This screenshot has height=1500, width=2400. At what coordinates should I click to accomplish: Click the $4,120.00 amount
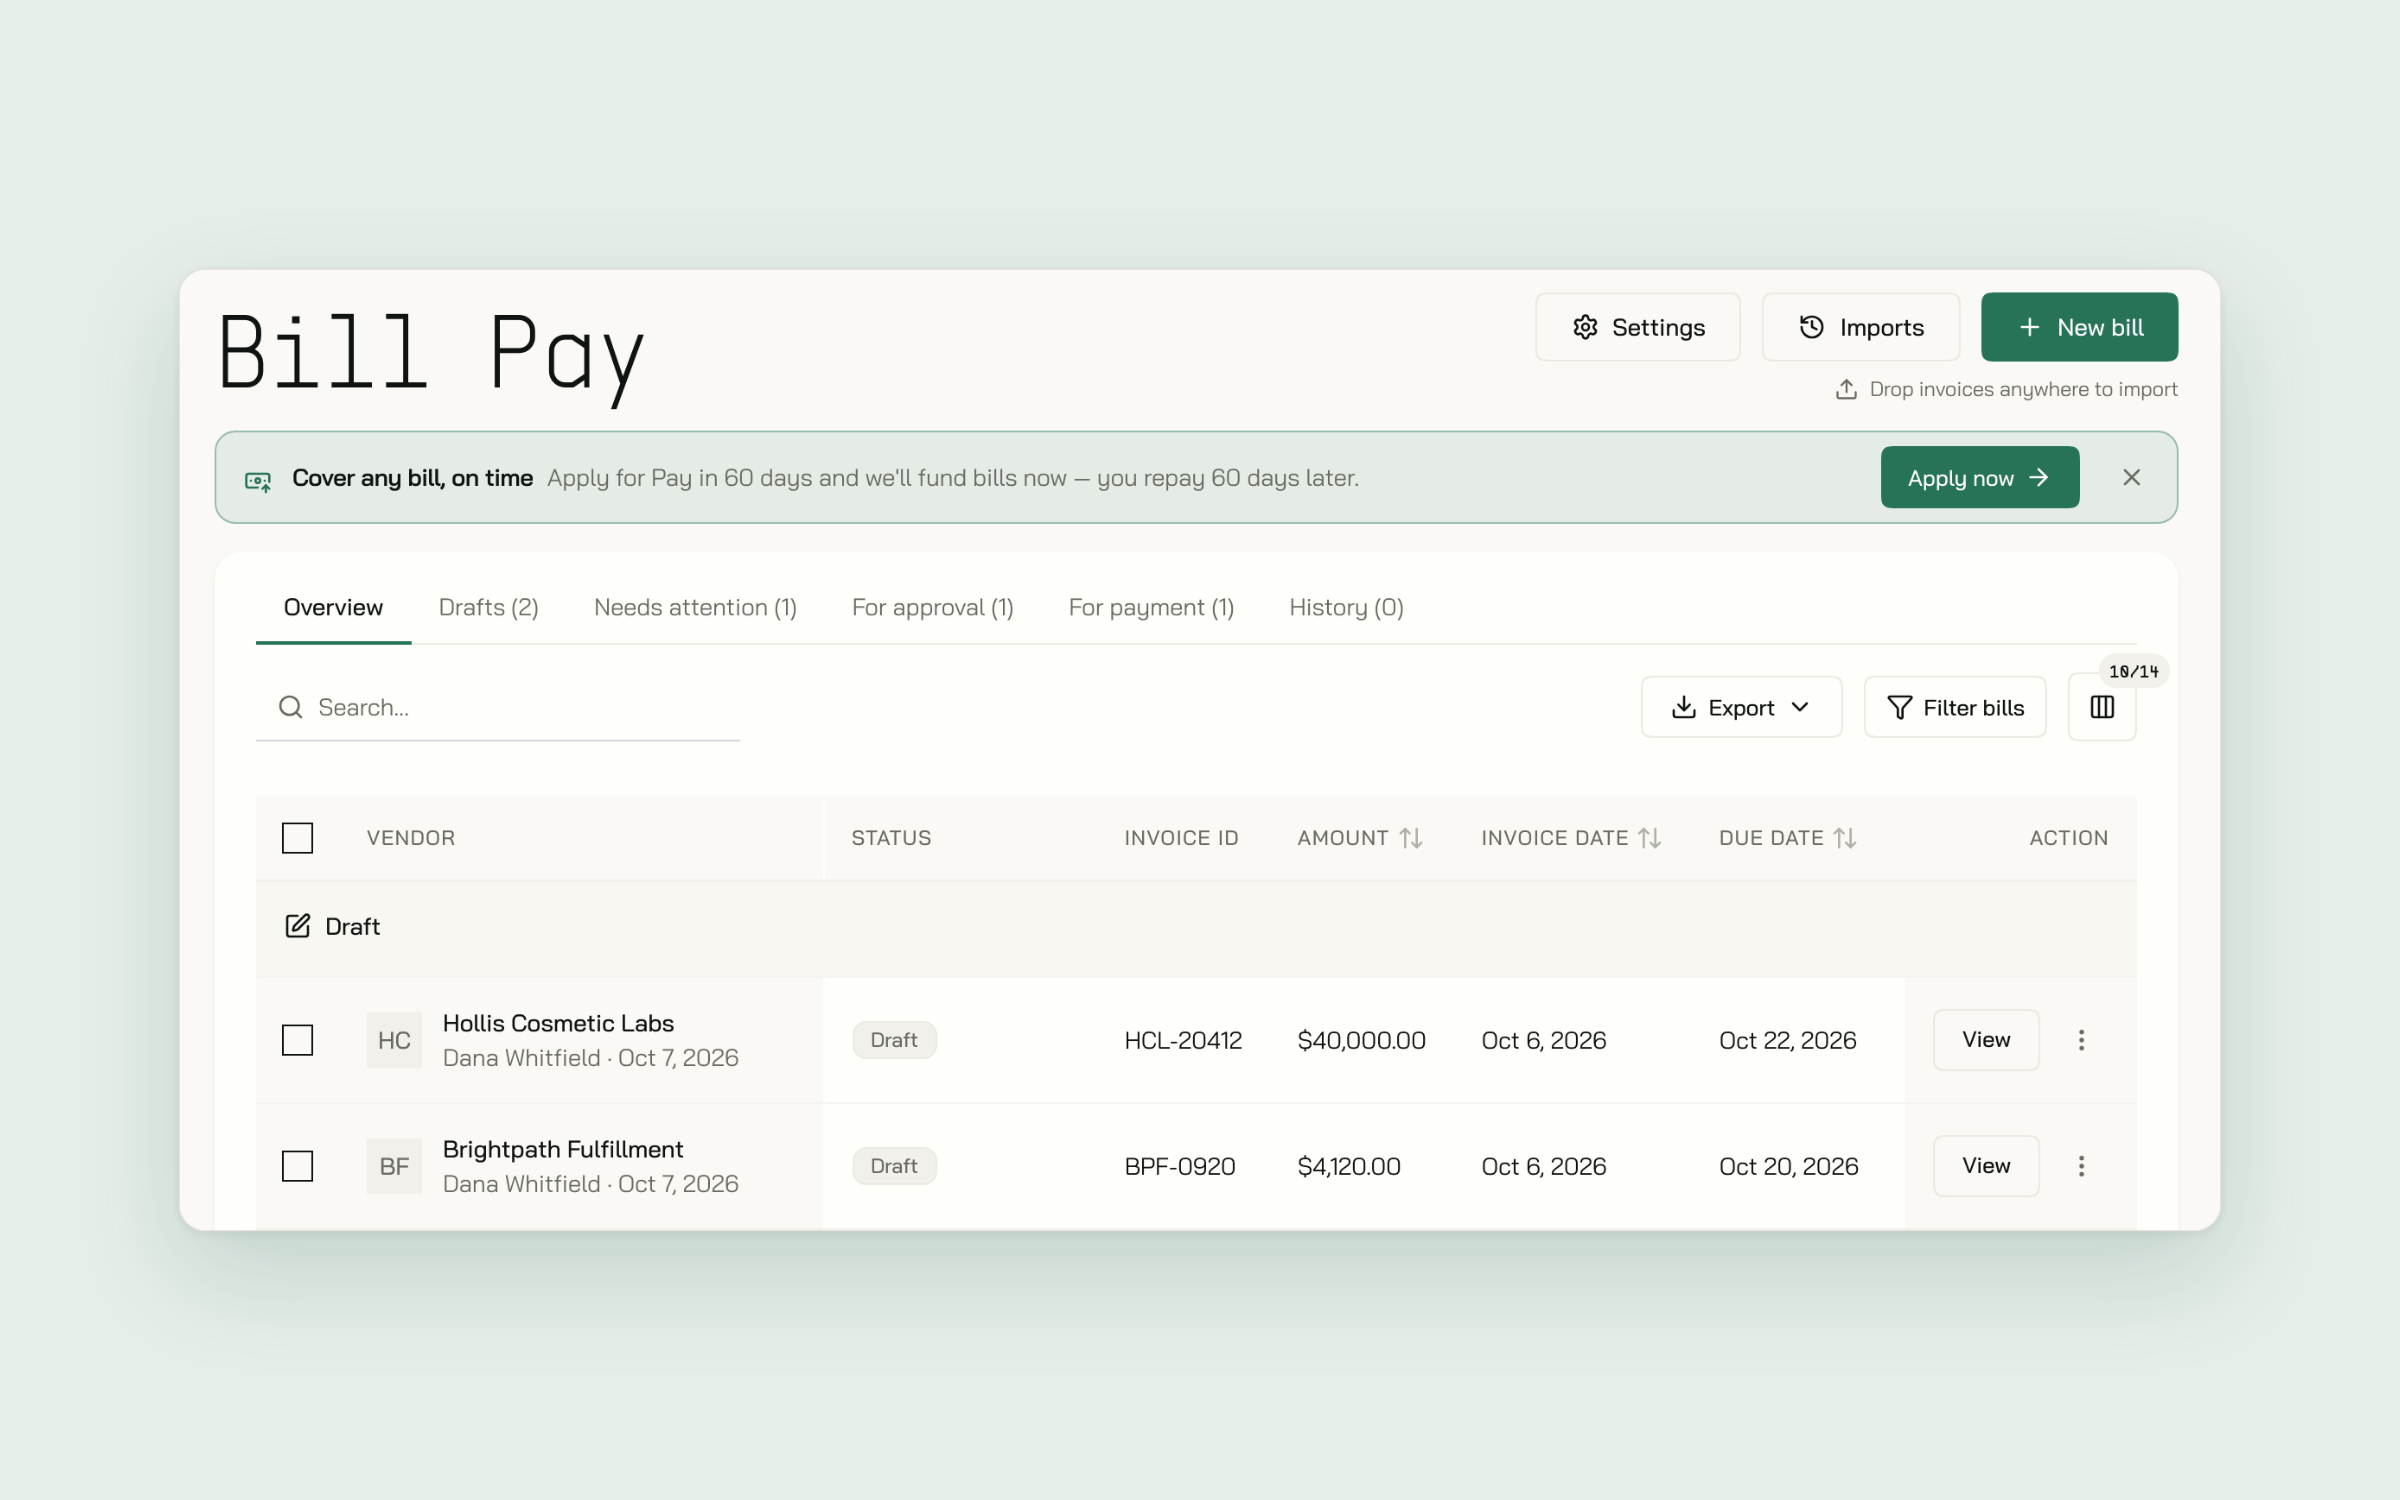[1349, 1166]
